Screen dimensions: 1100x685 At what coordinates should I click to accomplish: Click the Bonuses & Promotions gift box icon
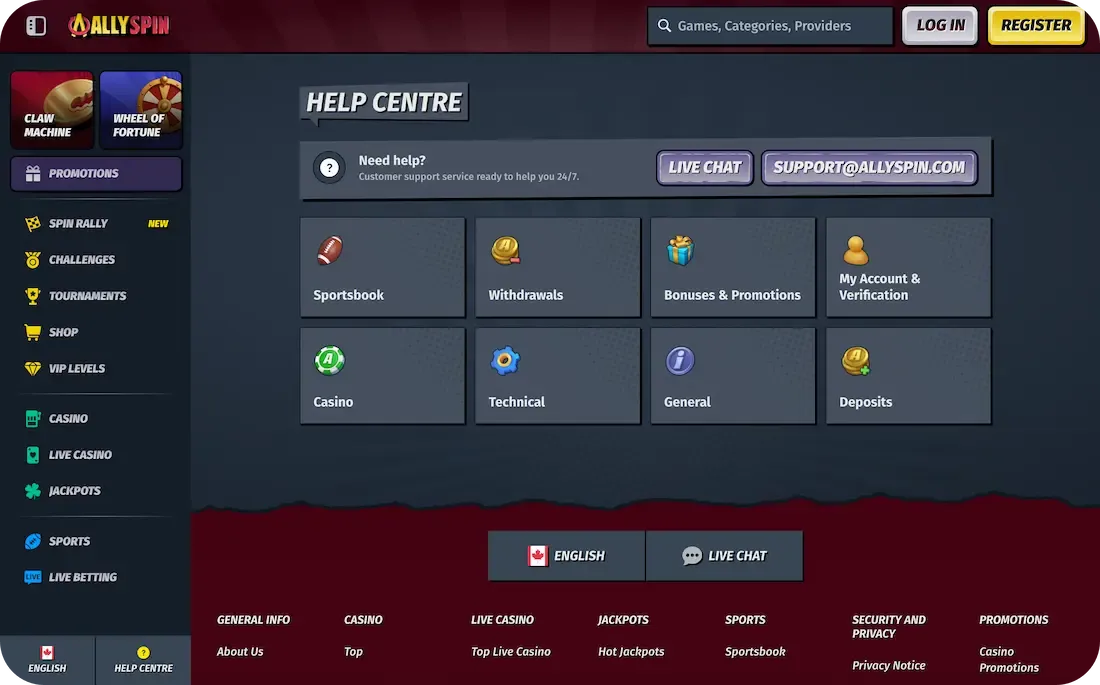click(x=680, y=251)
